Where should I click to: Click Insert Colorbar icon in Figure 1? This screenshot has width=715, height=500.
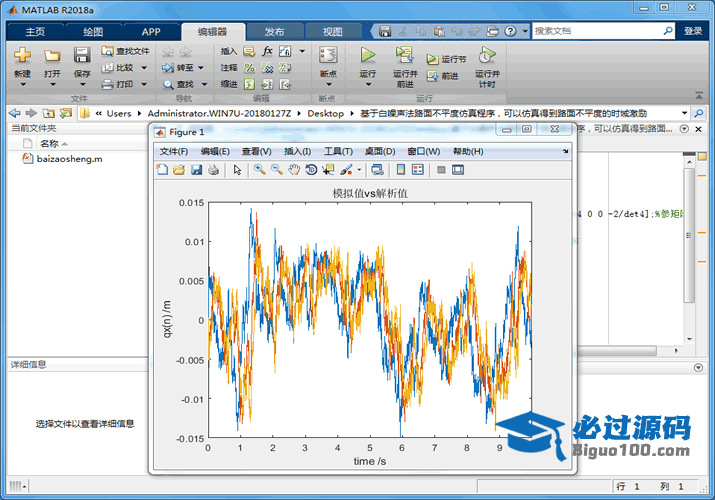[400, 170]
